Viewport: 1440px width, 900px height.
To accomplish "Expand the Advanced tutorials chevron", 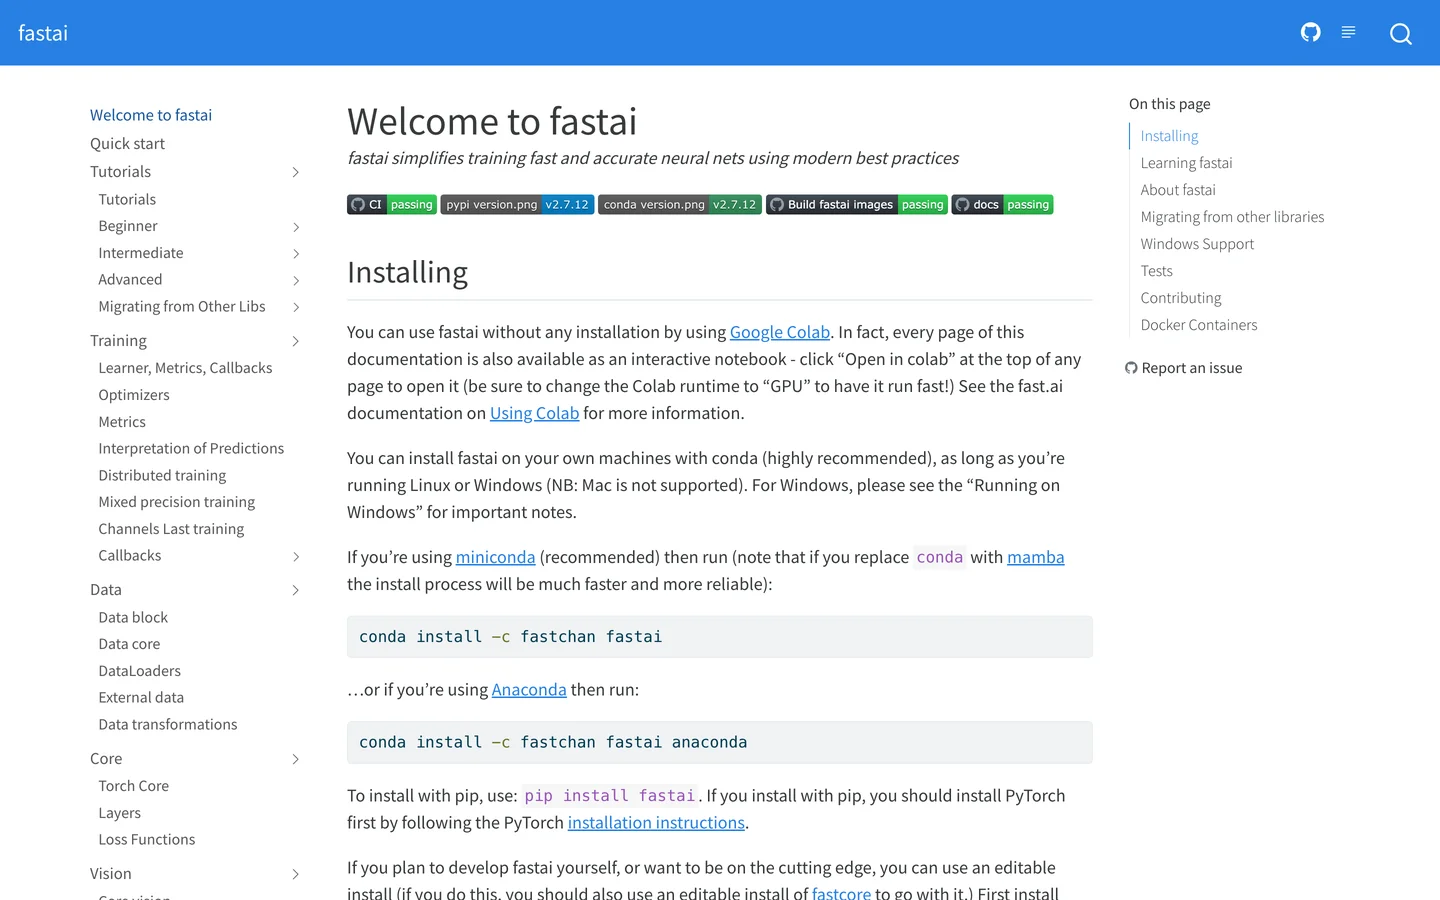I will tap(296, 280).
